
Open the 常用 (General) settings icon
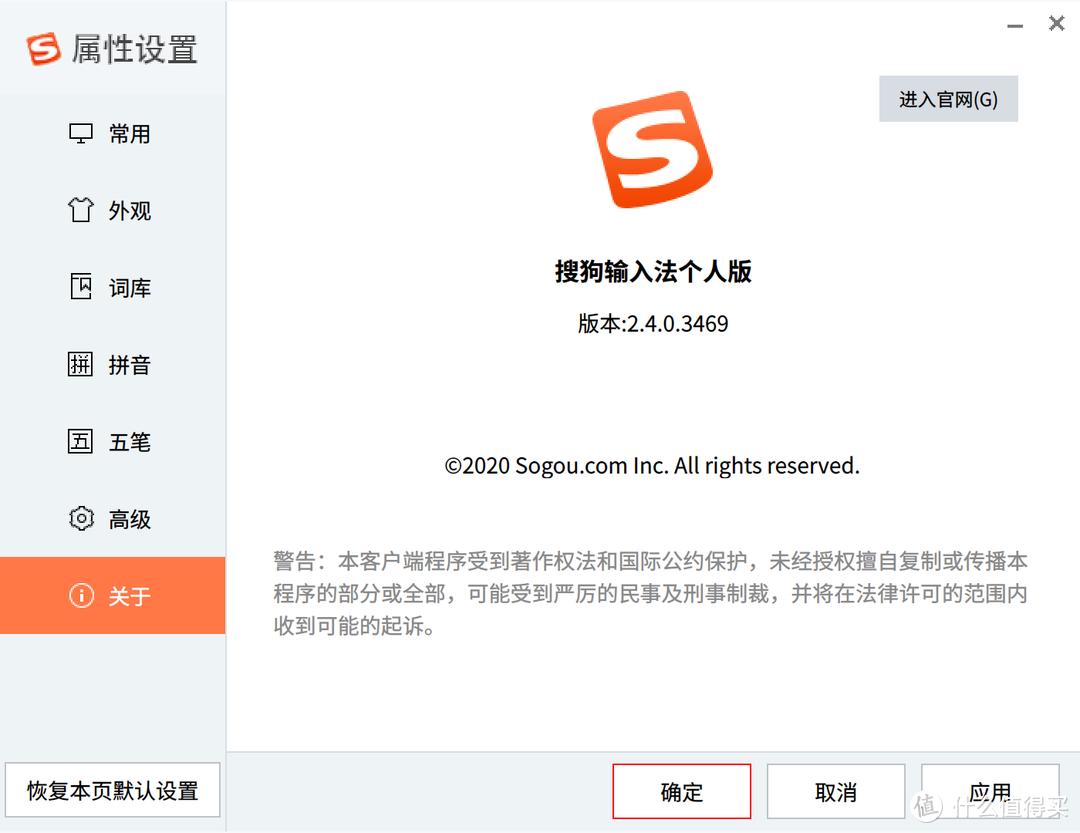pos(79,134)
